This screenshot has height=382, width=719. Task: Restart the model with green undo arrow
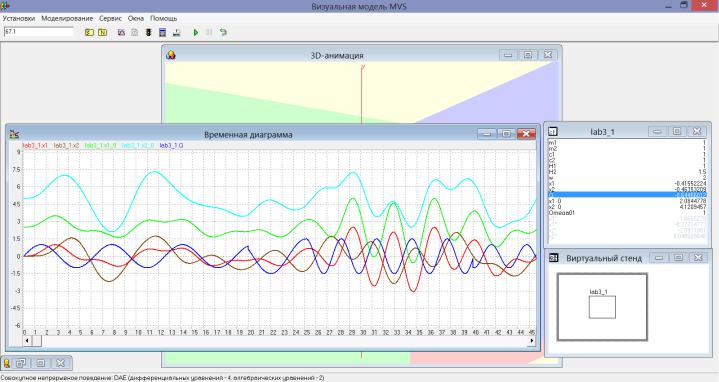pyautogui.click(x=223, y=32)
